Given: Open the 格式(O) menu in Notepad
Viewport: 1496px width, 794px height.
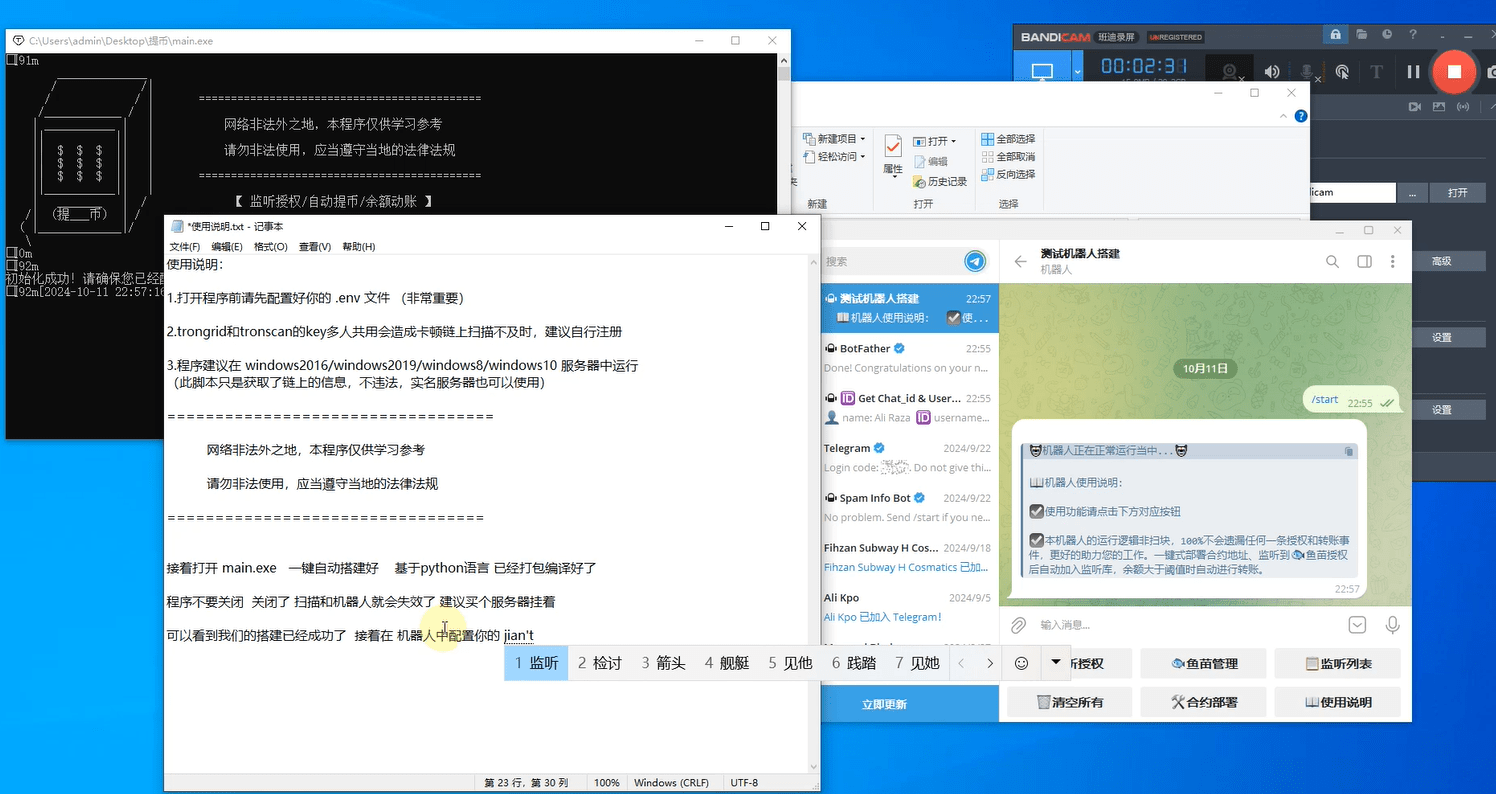Looking at the screenshot, I should pyautogui.click(x=271, y=246).
